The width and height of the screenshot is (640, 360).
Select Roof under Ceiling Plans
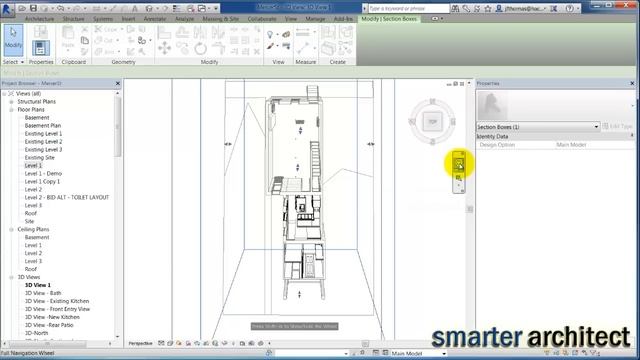pos(31,269)
